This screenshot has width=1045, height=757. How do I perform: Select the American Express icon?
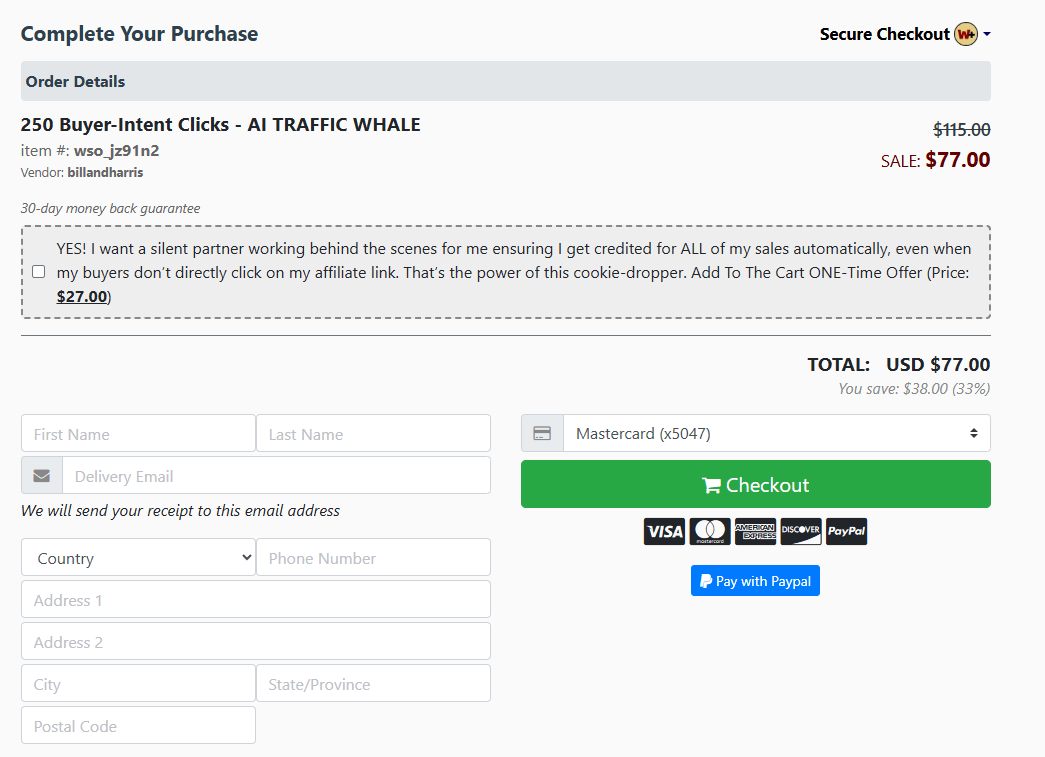pos(755,531)
